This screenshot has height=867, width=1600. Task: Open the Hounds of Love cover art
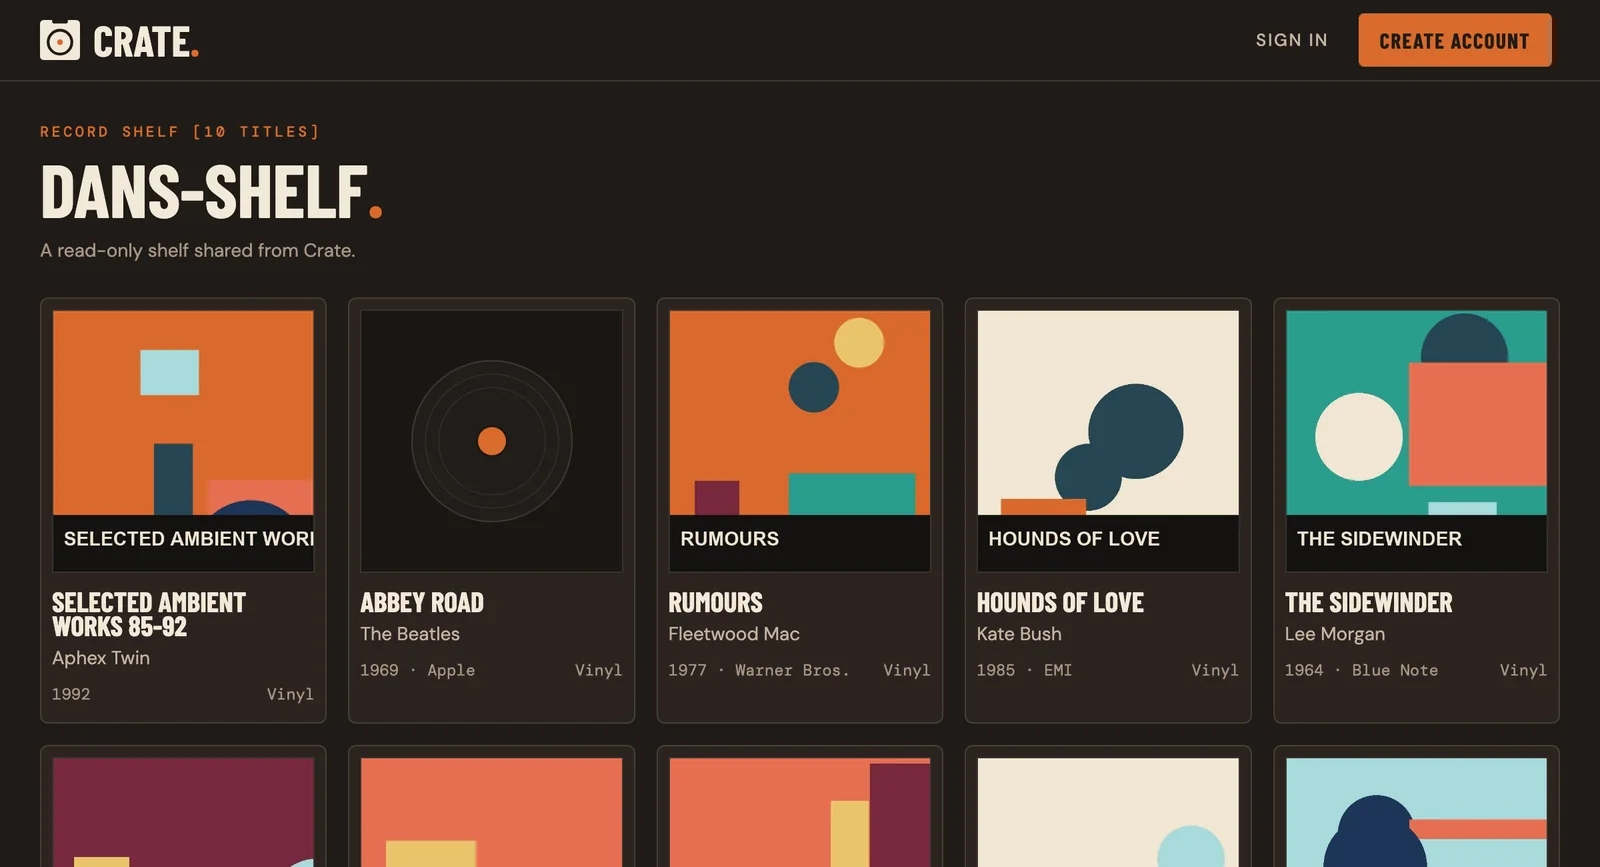pyautogui.click(x=1108, y=441)
